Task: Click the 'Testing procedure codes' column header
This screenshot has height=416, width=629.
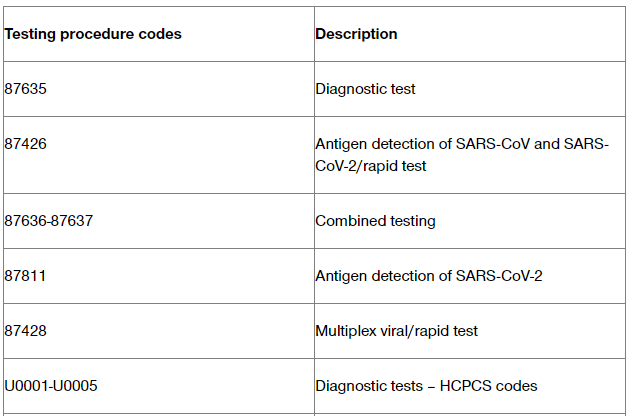Action: (93, 34)
